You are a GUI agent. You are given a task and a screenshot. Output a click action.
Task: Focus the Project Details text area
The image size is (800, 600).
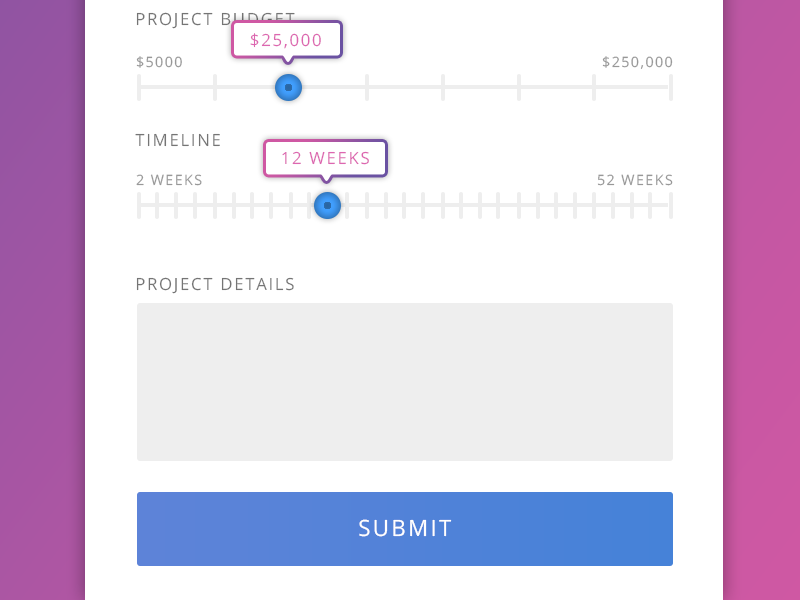405,382
